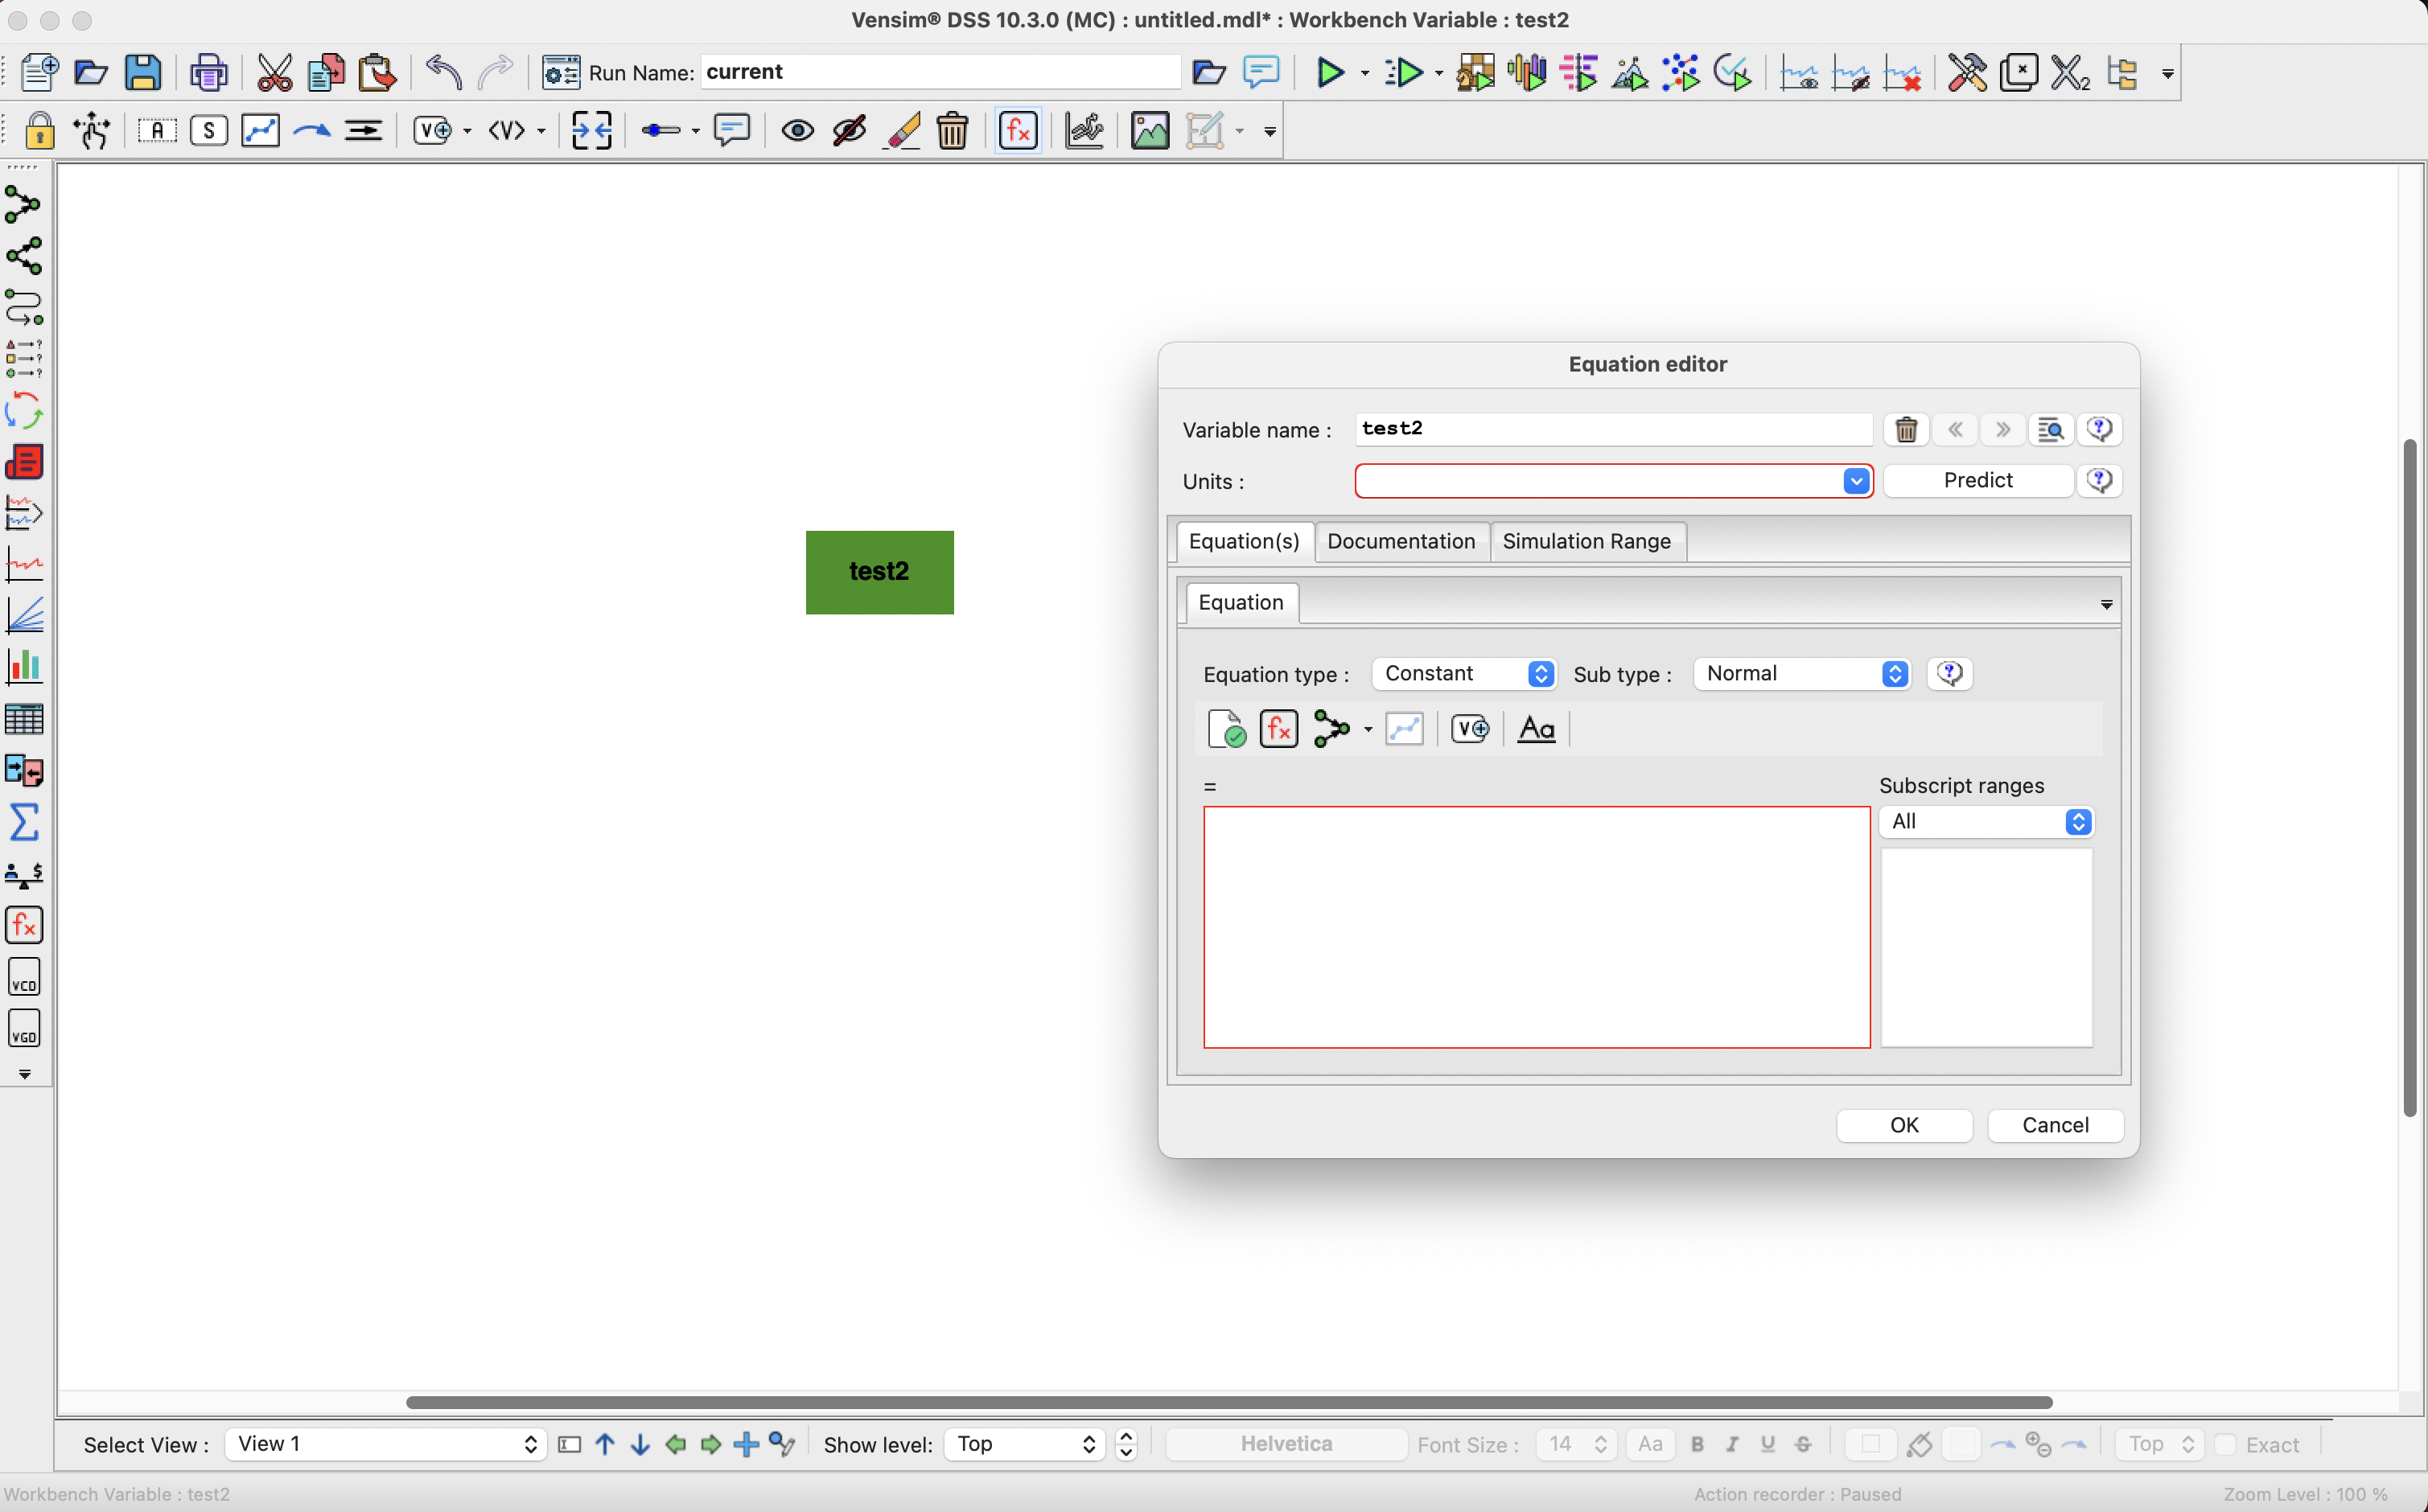Click search variable icon in Equation editor
Screen dimensions: 2428x1512
point(2050,430)
